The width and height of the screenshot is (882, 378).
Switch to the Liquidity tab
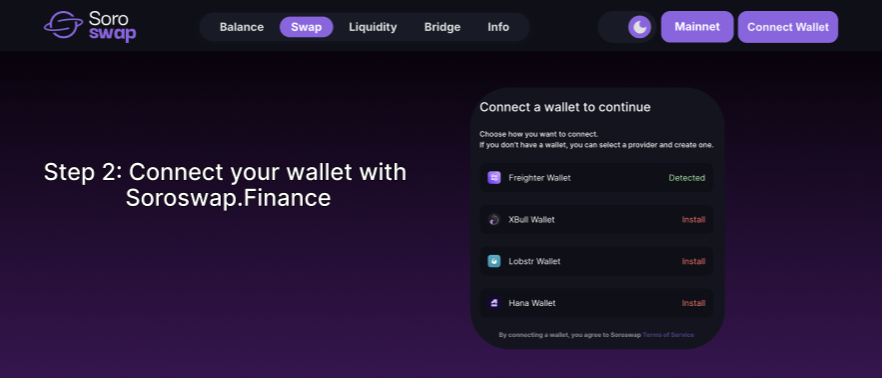pyautogui.click(x=373, y=27)
